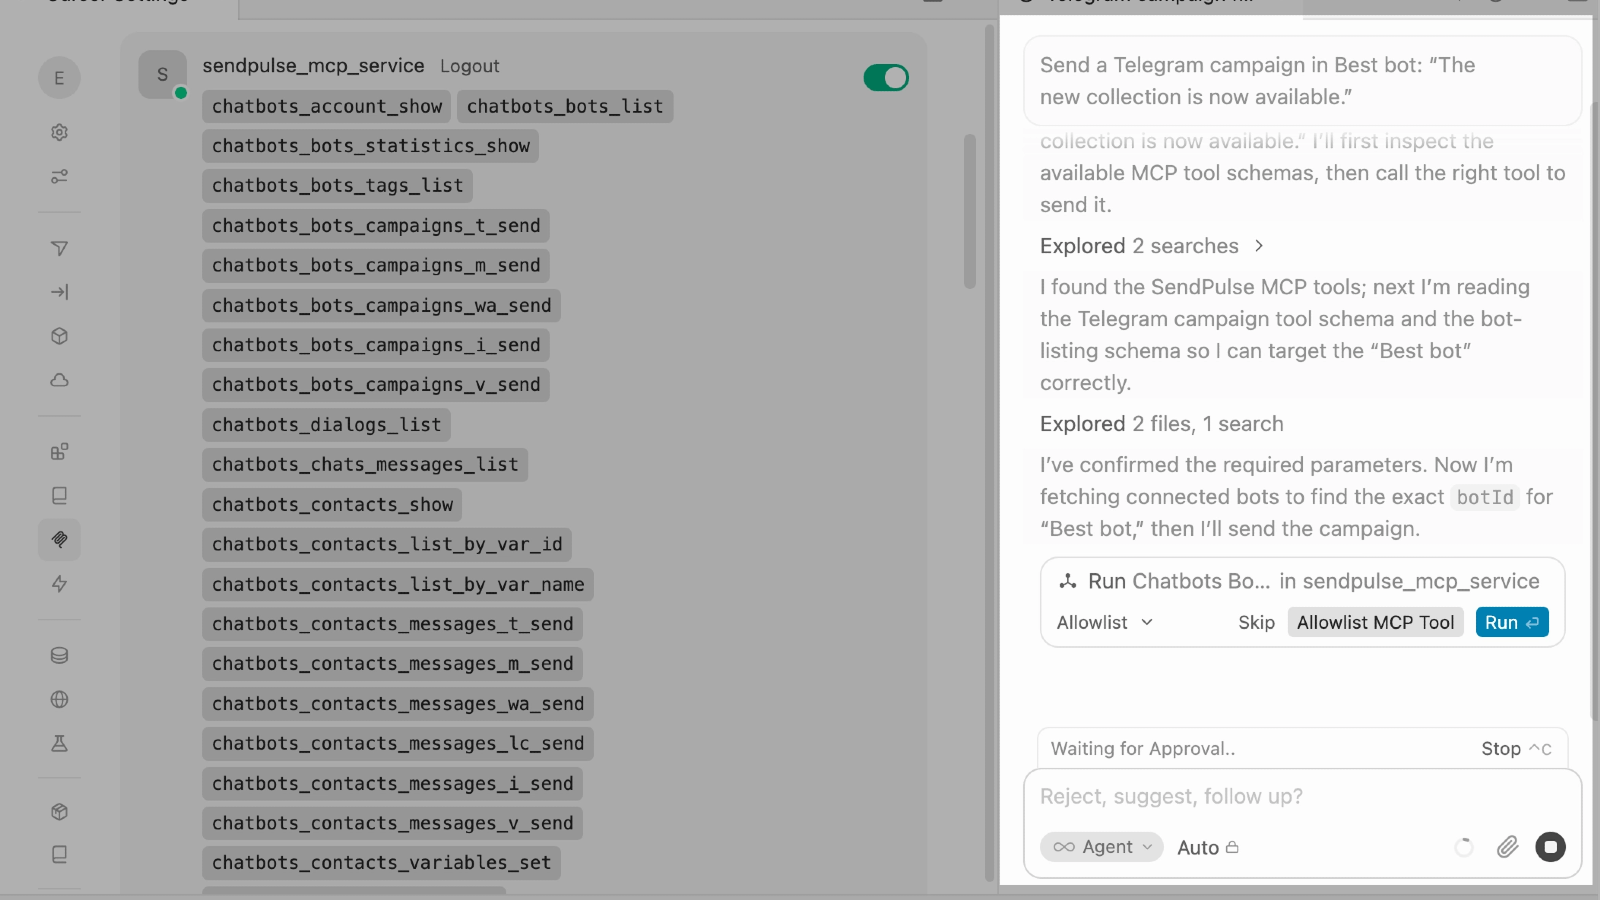
Task: Toggle the chatbots_bots_statistics_show tool chip
Action: [x=371, y=146]
